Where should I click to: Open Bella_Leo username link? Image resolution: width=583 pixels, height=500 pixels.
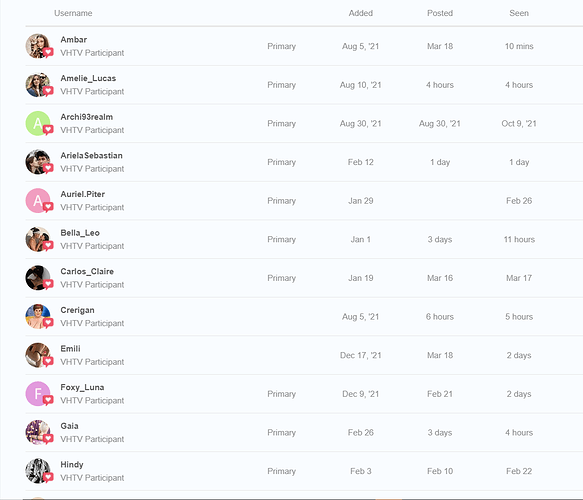tap(80, 233)
